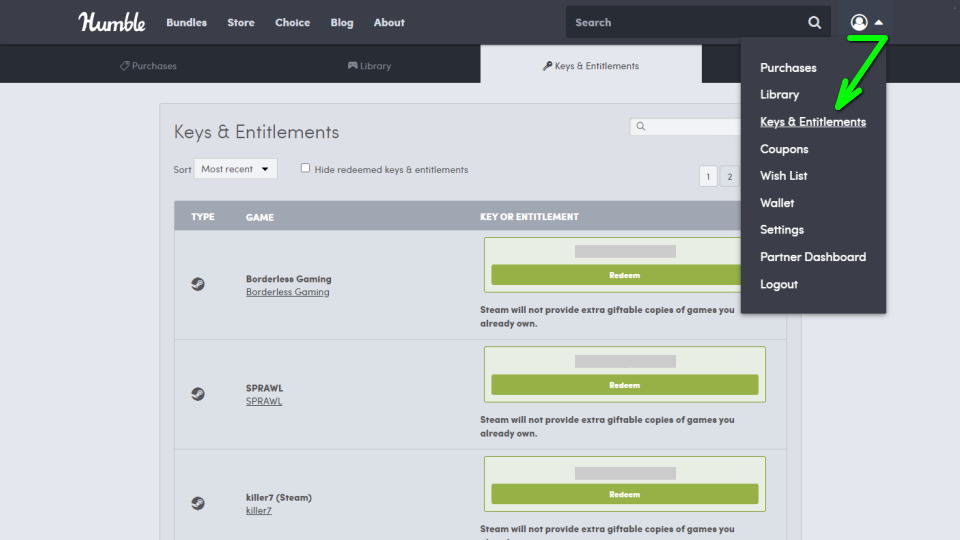Image resolution: width=960 pixels, height=540 pixels.
Task: Click the GAME column header
Action: click(x=260, y=217)
